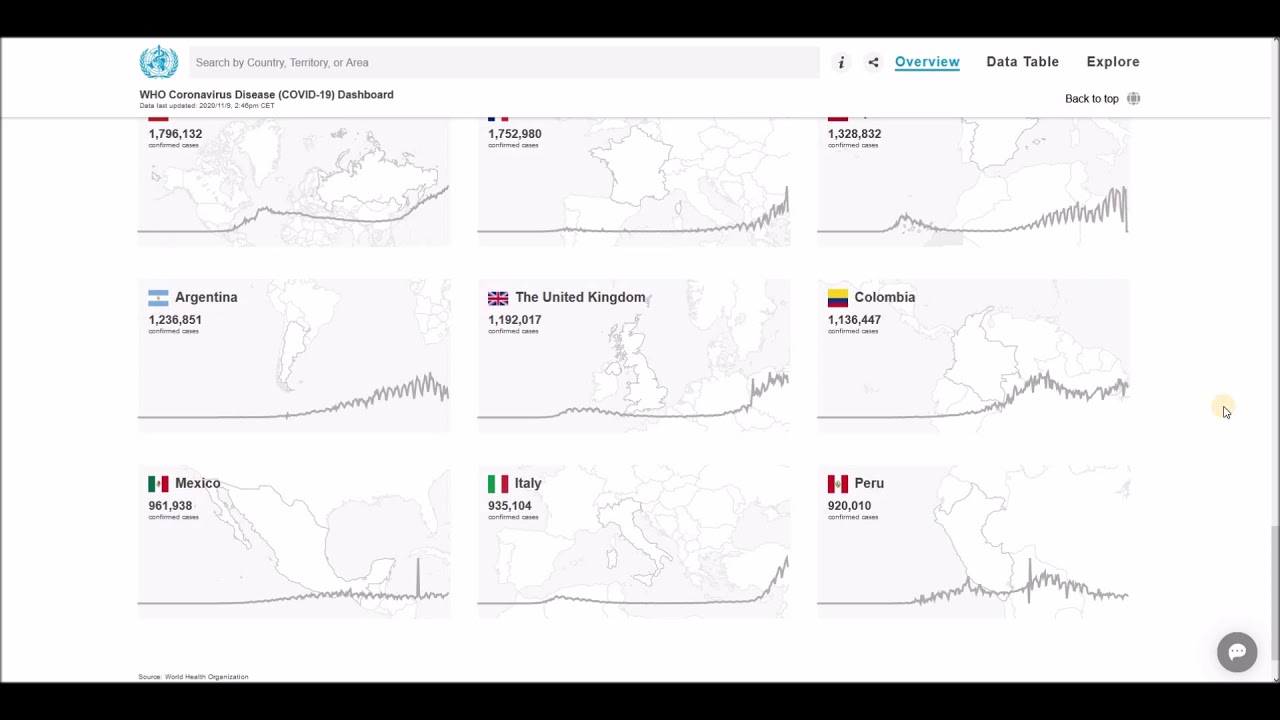Click the Back to top link
1280x720 pixels.
tap(1091, 99)
